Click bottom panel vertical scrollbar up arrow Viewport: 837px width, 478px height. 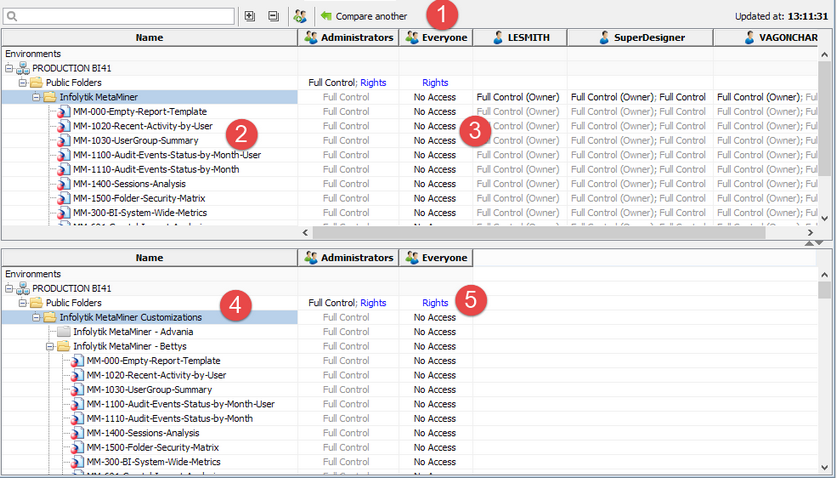pos(824,274)
